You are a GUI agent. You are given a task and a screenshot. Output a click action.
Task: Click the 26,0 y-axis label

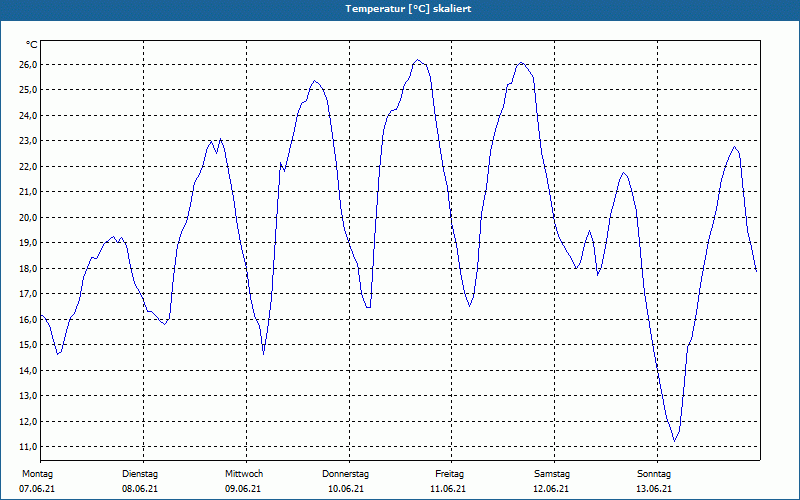[x=29, y=65]
